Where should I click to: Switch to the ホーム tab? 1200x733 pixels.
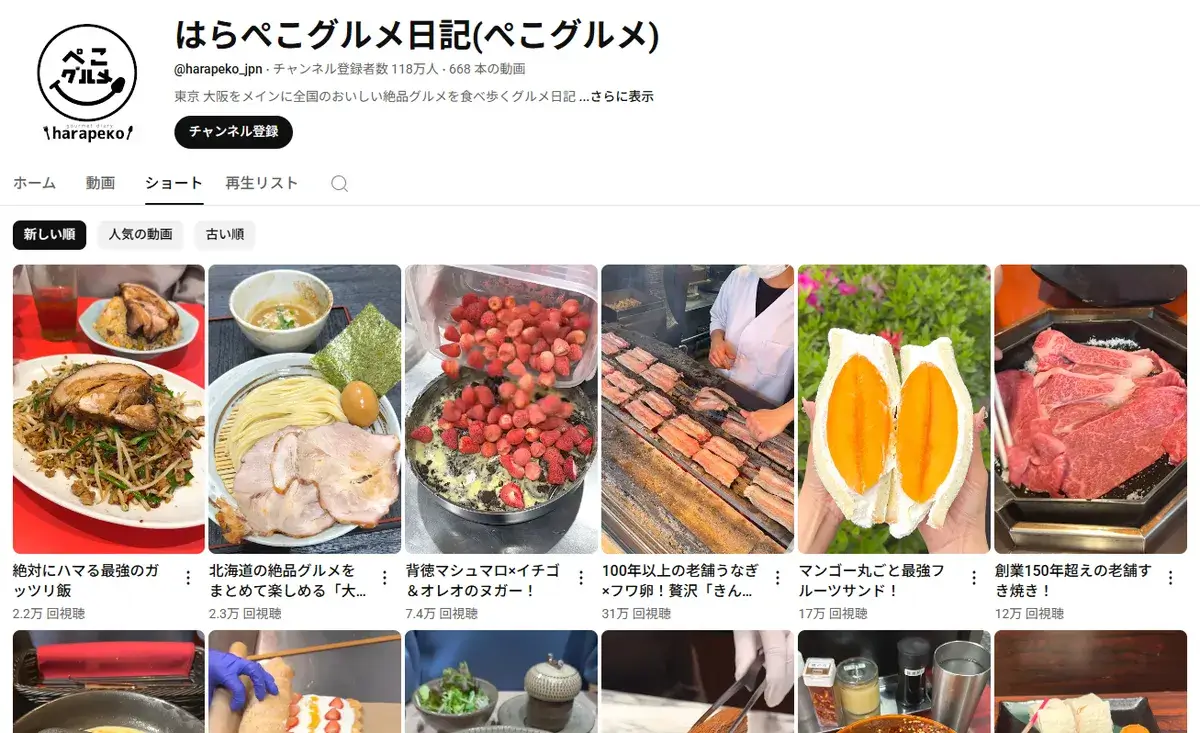[34, 183]
